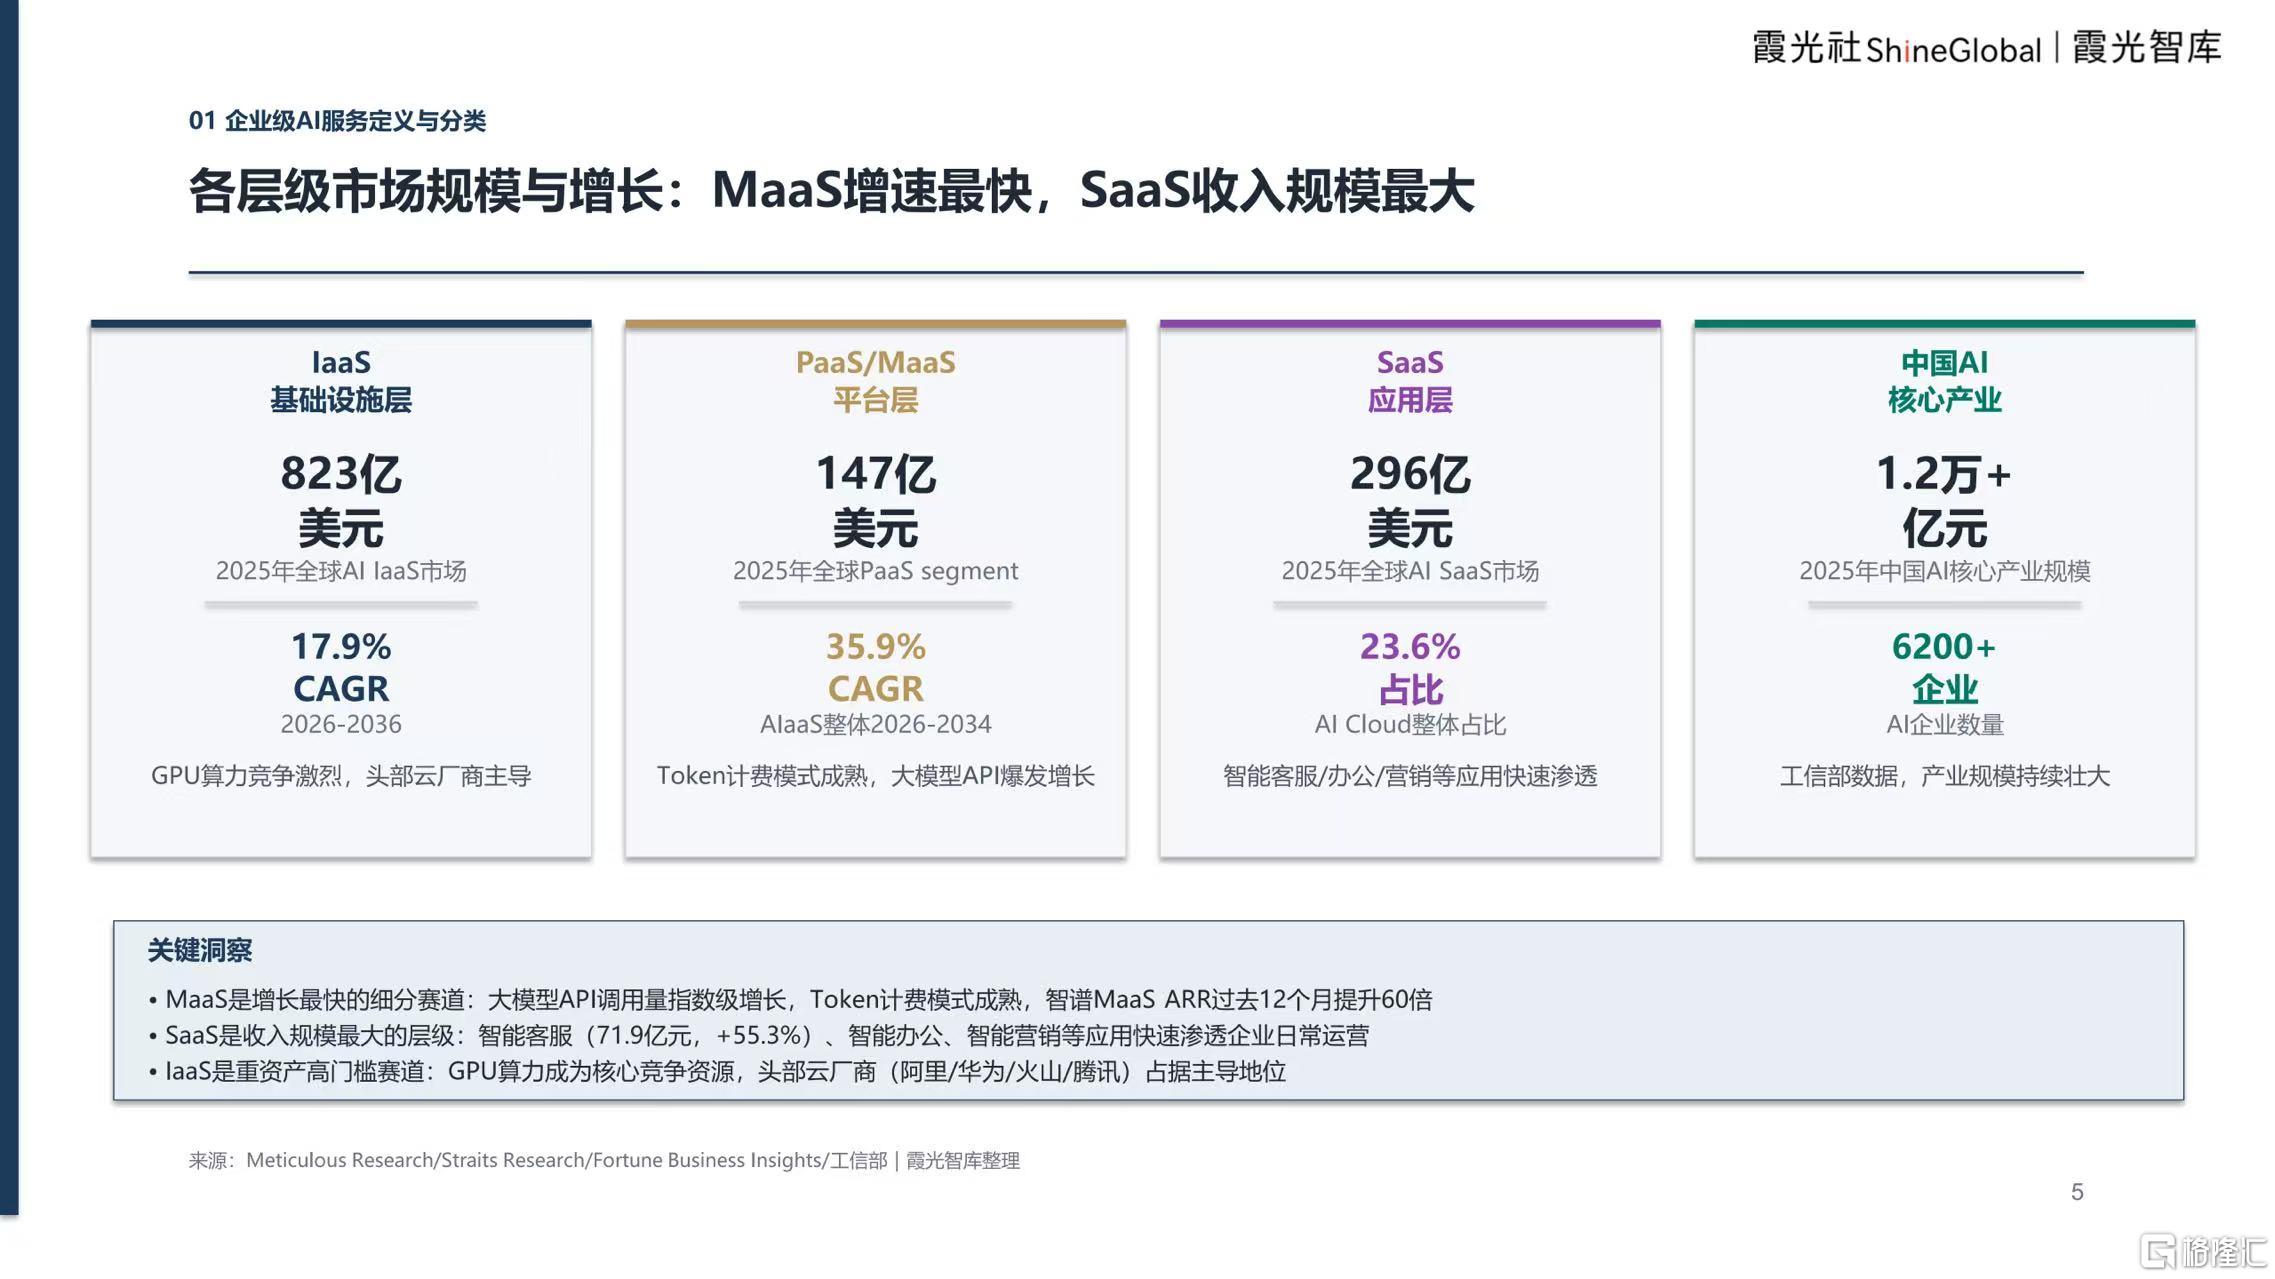2275x1279 pixels.
Task: Click the SaaS 应用层 card heading
Action: point(1410,381)
